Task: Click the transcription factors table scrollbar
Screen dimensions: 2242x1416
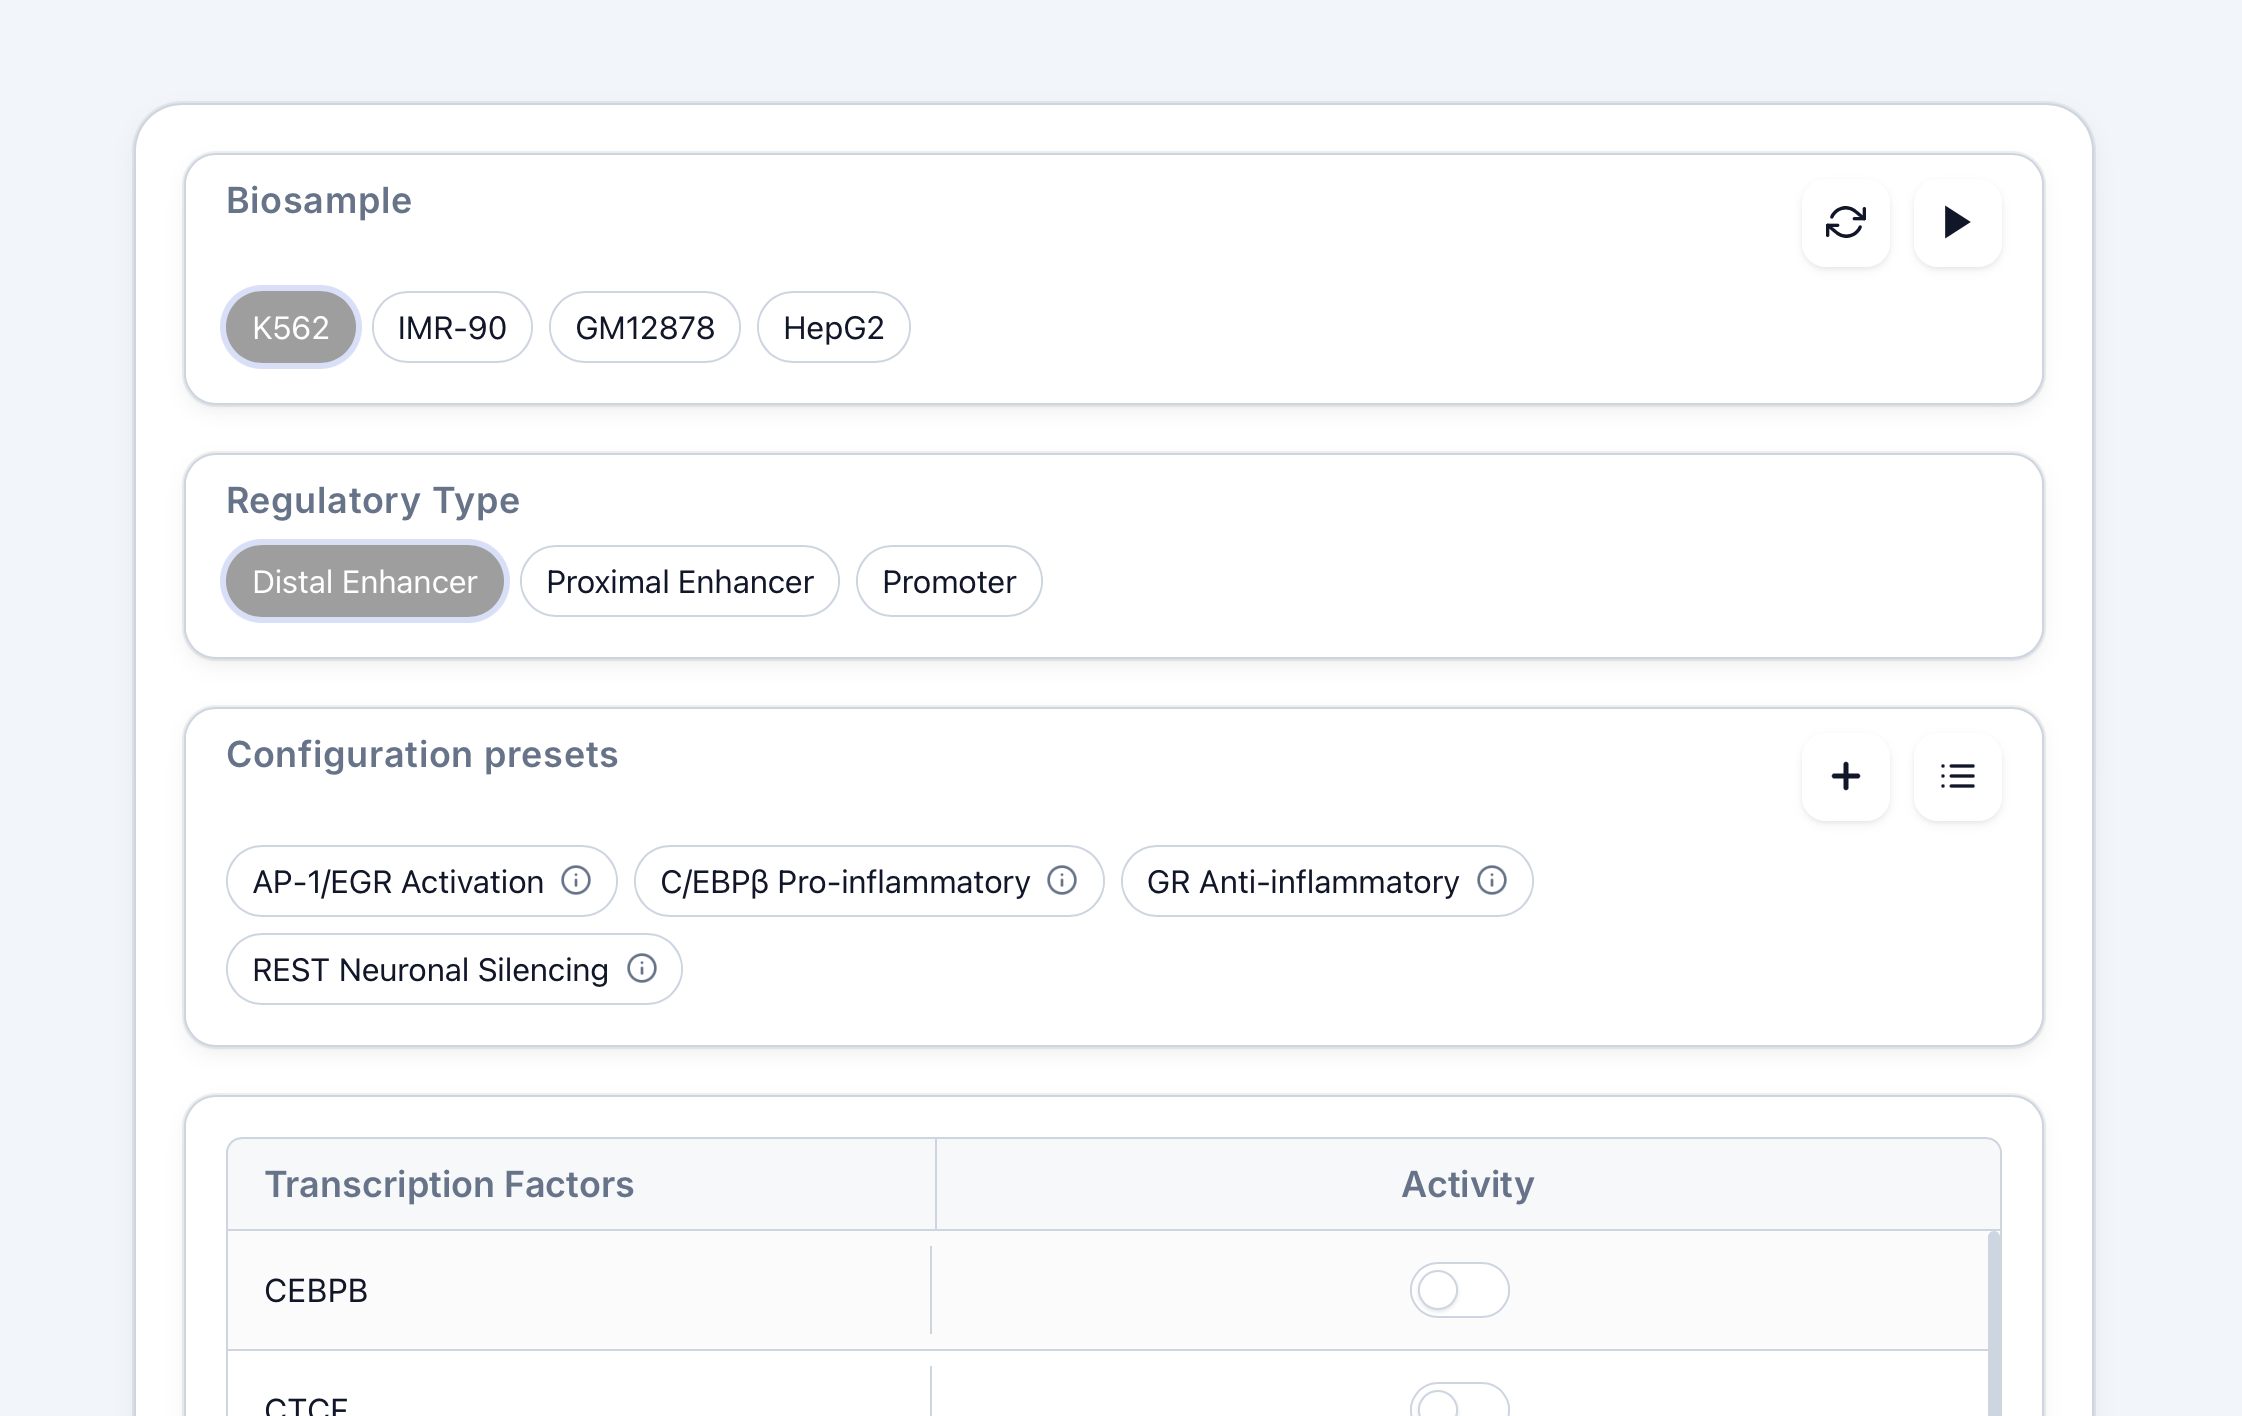Action: [x=1993, y=1320]
